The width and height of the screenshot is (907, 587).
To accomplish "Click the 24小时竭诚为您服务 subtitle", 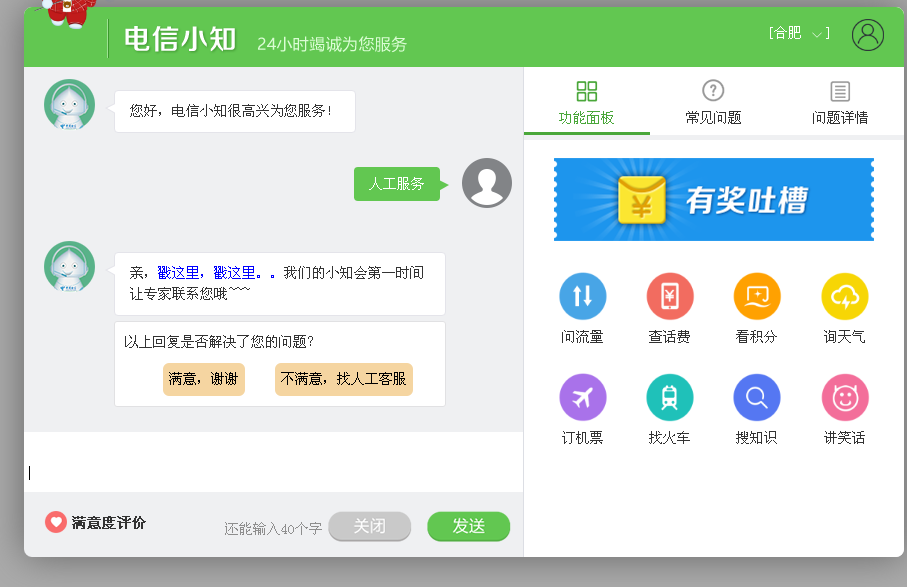I will coord(332,44).
